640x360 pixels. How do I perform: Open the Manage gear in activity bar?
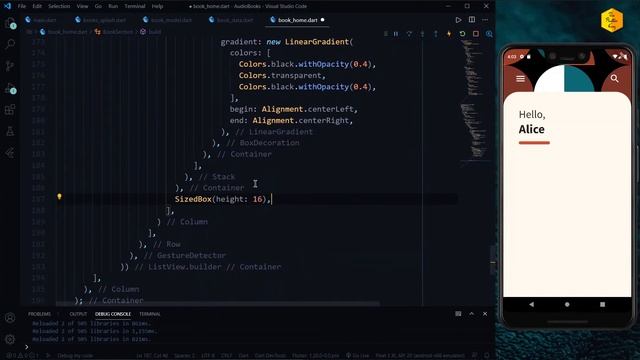[x=10, y=339]
